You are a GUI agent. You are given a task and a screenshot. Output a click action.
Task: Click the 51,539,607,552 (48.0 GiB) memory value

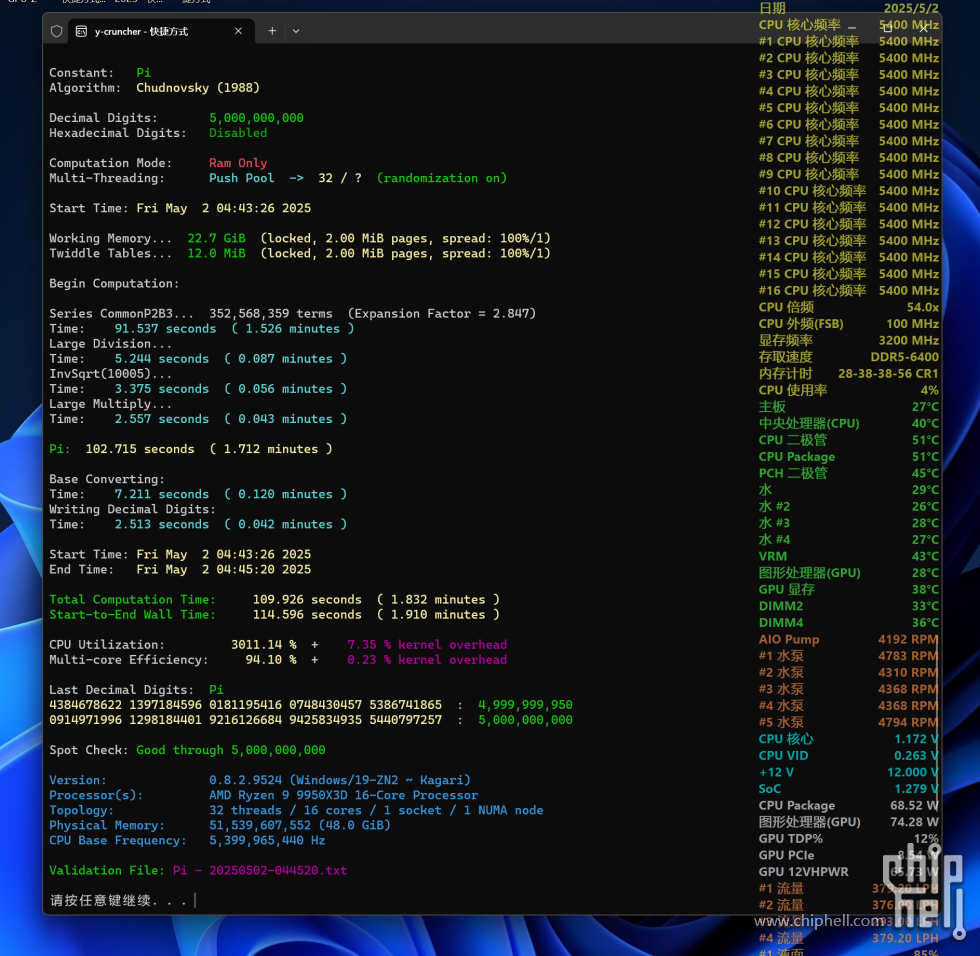(x=299, y=825)
